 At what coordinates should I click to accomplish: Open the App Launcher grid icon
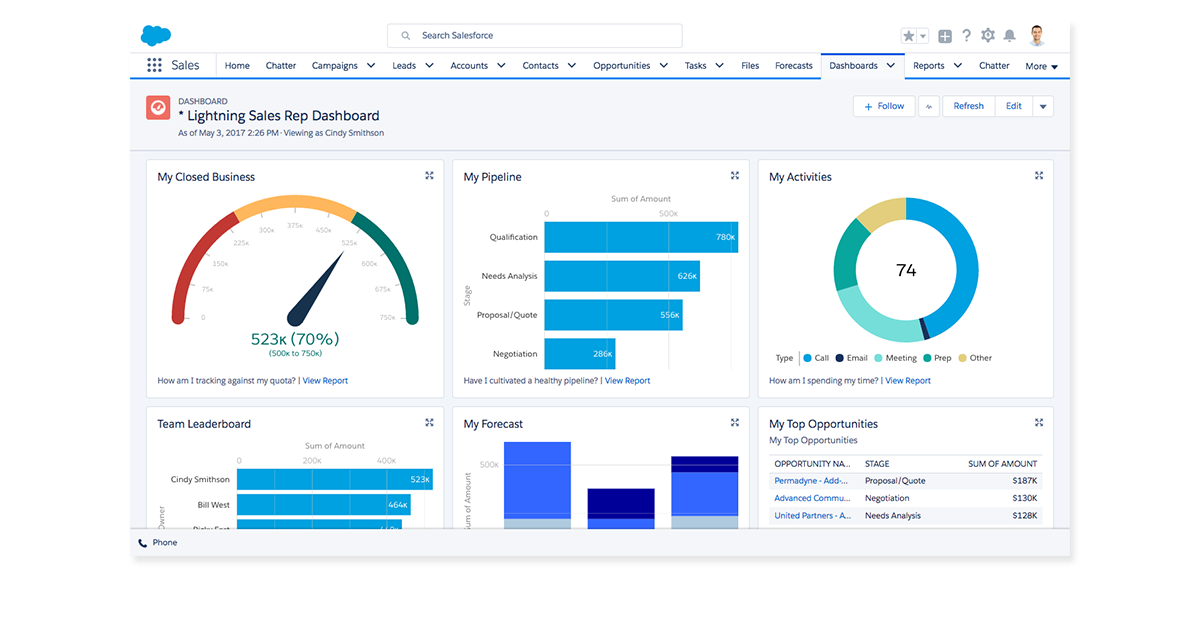pyautogui.click(x=154, y=66)
